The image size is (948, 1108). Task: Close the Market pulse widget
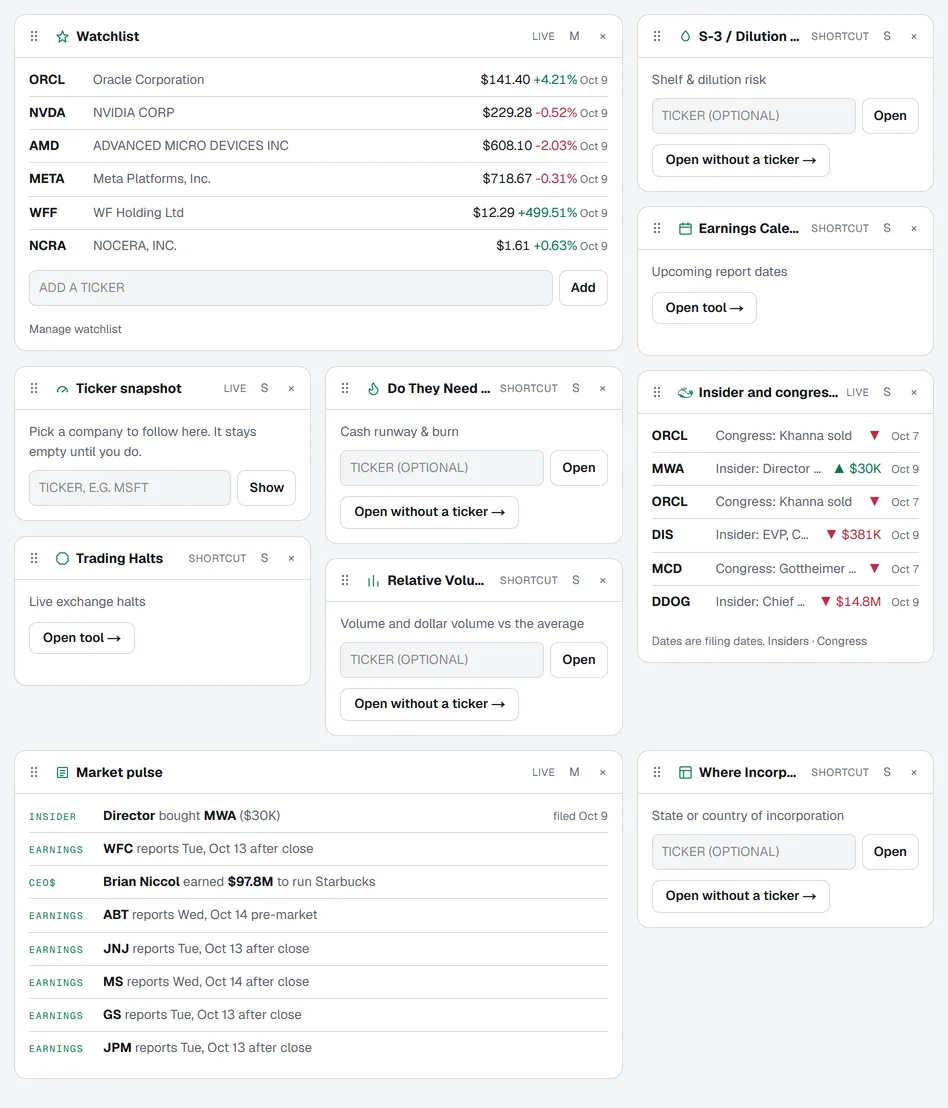pos(603,772)
